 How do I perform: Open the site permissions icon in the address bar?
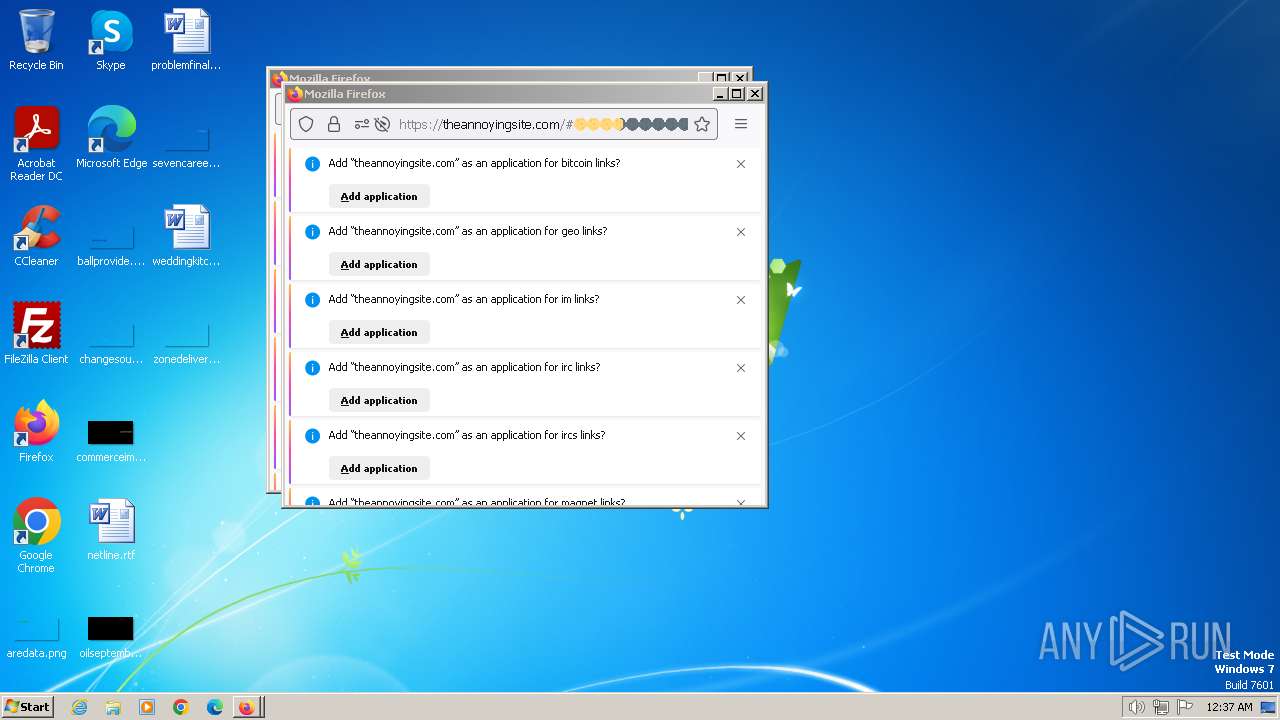[361, 124]
